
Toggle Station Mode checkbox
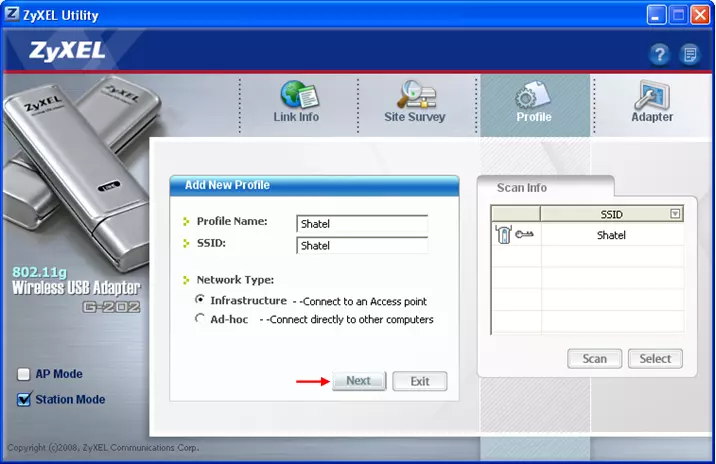(x=24, y=399)
